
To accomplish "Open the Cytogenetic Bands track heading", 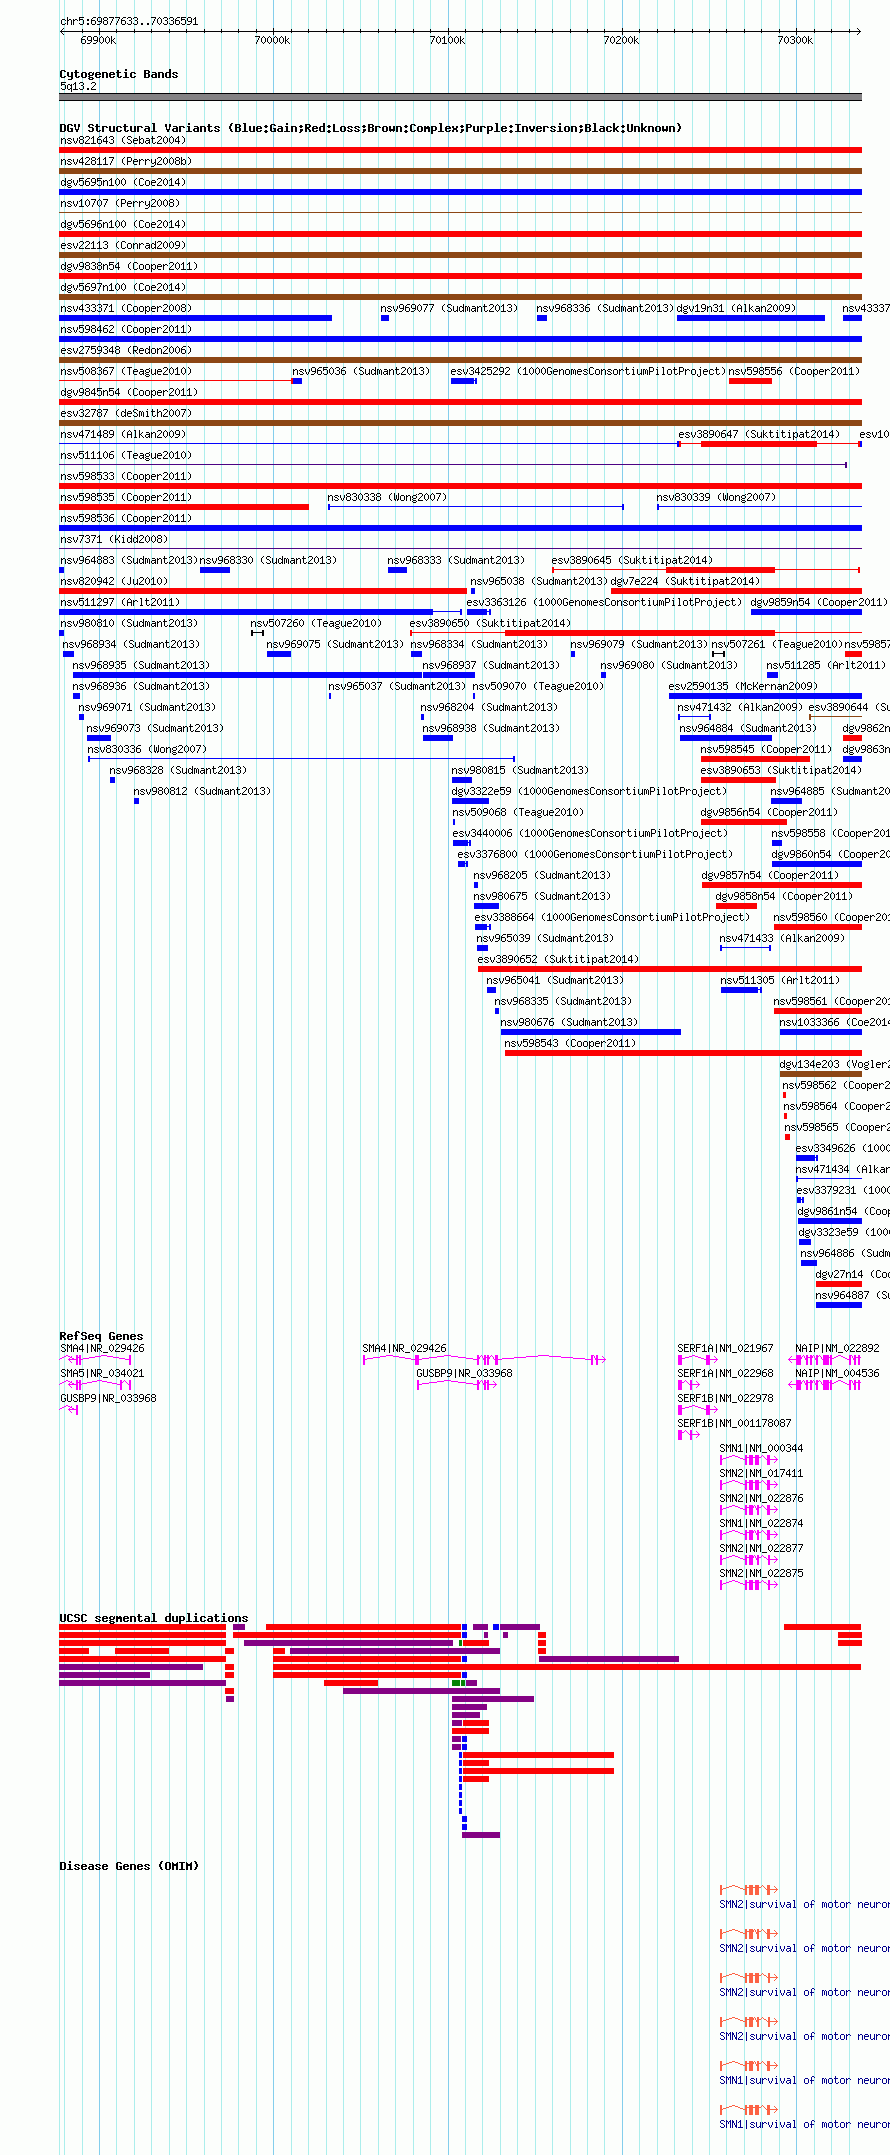I will click(x=119, y=74).
